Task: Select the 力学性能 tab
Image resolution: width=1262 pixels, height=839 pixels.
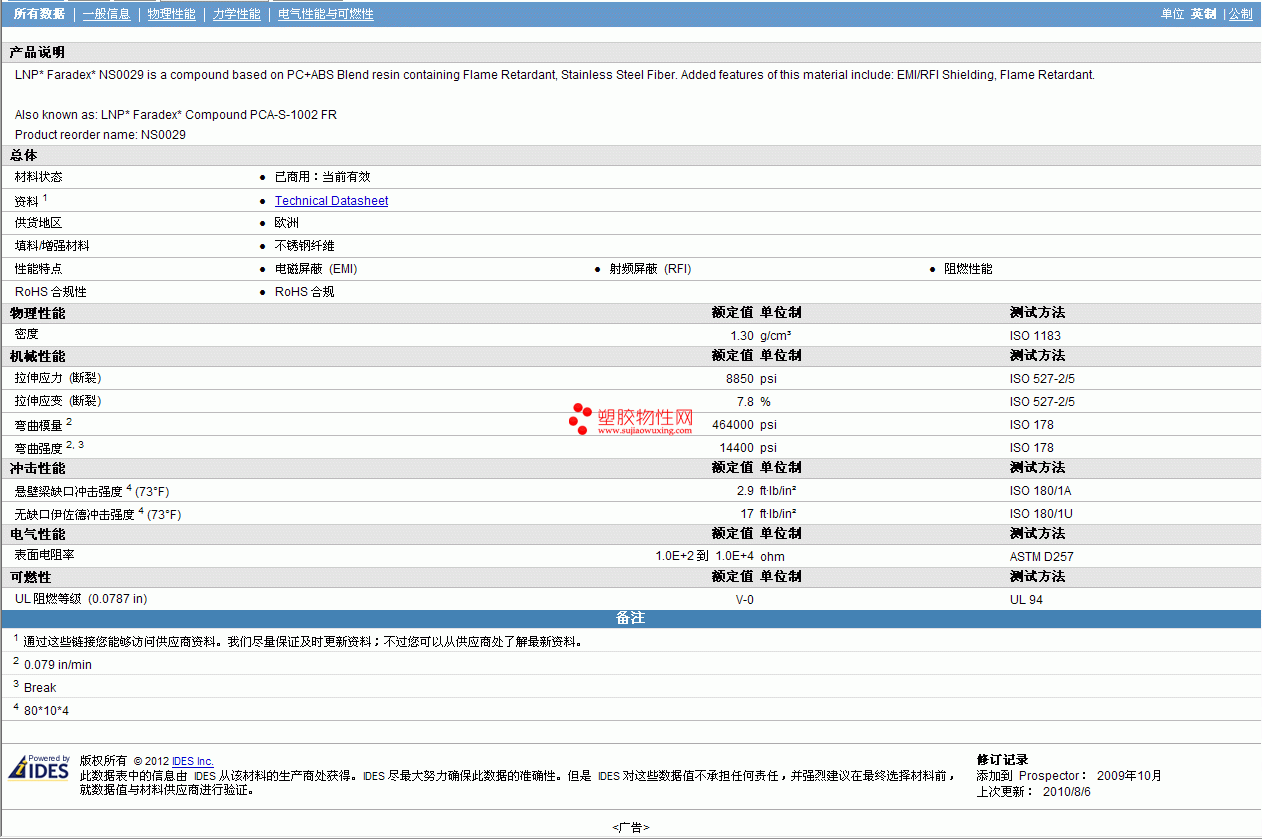Action: point(236,14)
